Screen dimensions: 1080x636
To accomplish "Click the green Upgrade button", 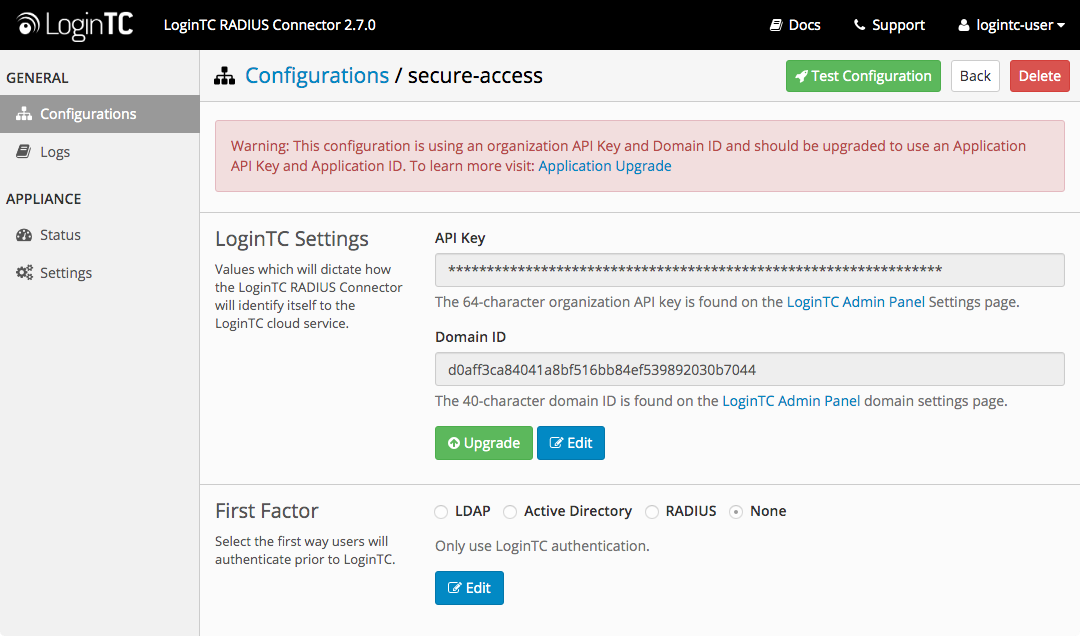I will click(x=484, y=443).
